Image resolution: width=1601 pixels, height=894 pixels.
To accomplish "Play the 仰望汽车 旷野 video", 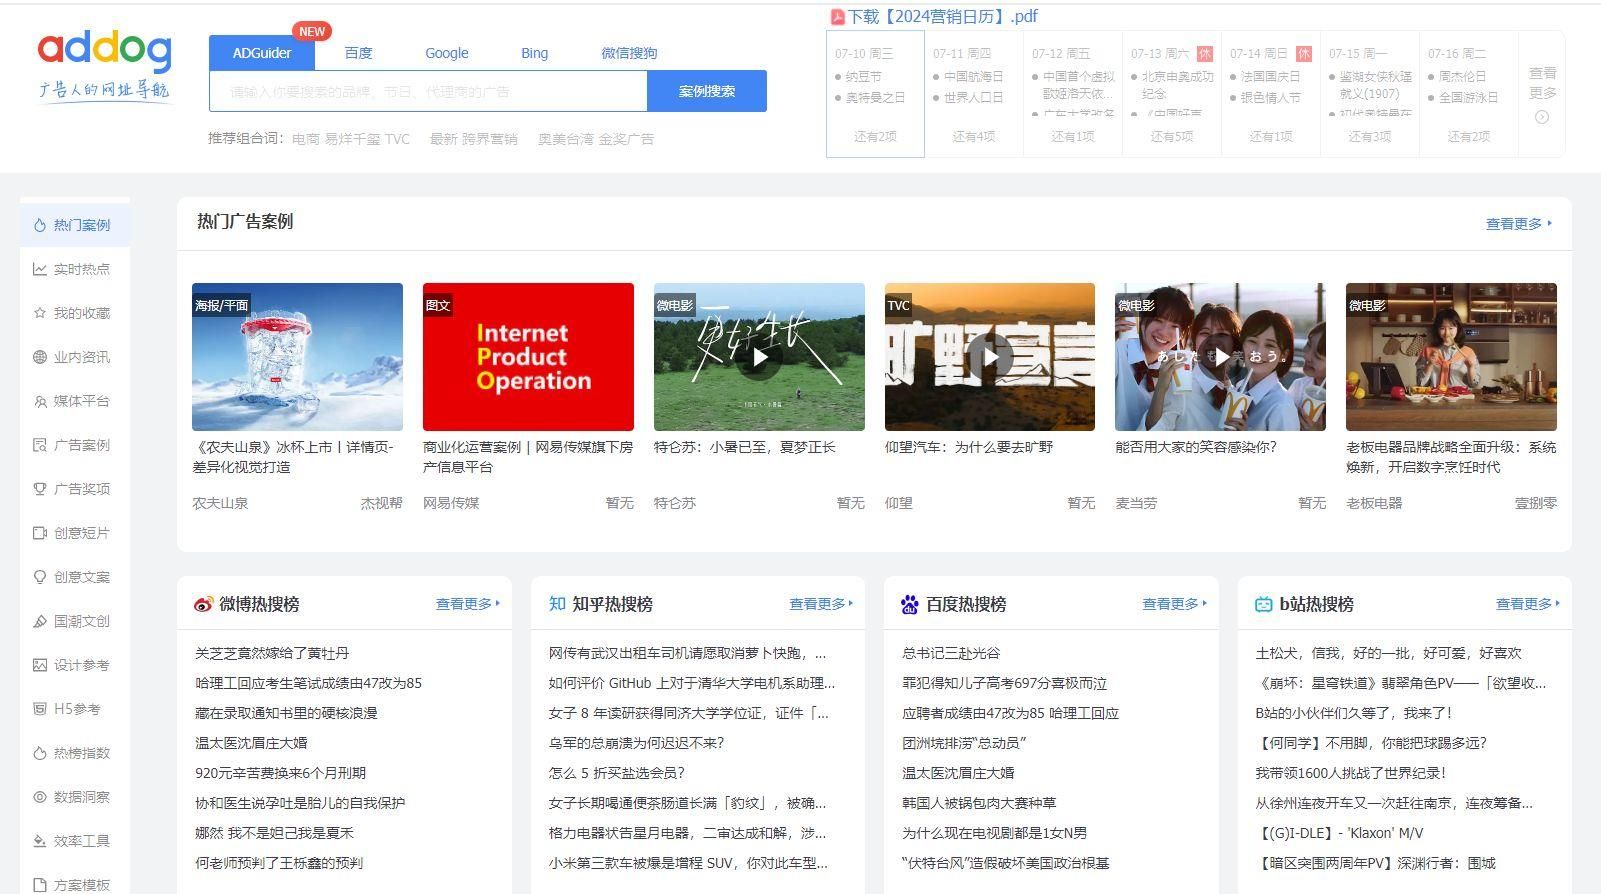I will tap(990, 357).
